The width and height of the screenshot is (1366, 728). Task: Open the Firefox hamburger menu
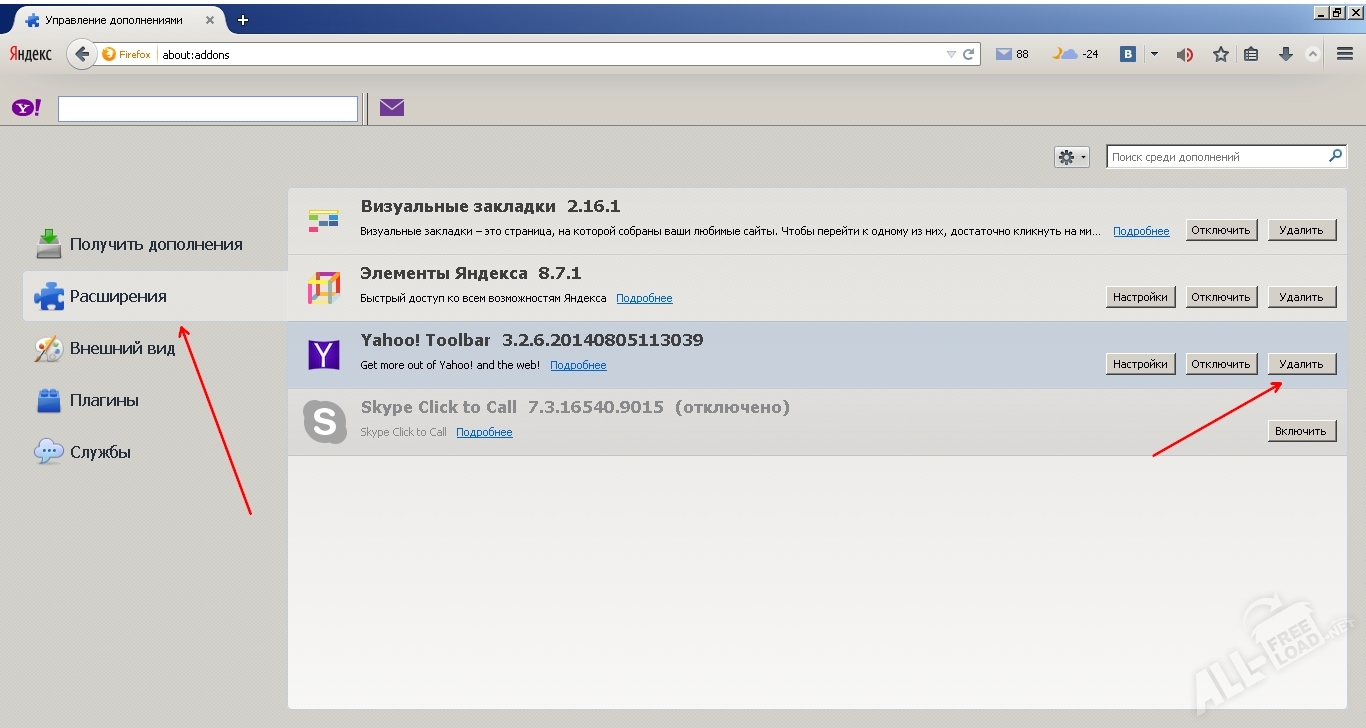[1345, 53]
